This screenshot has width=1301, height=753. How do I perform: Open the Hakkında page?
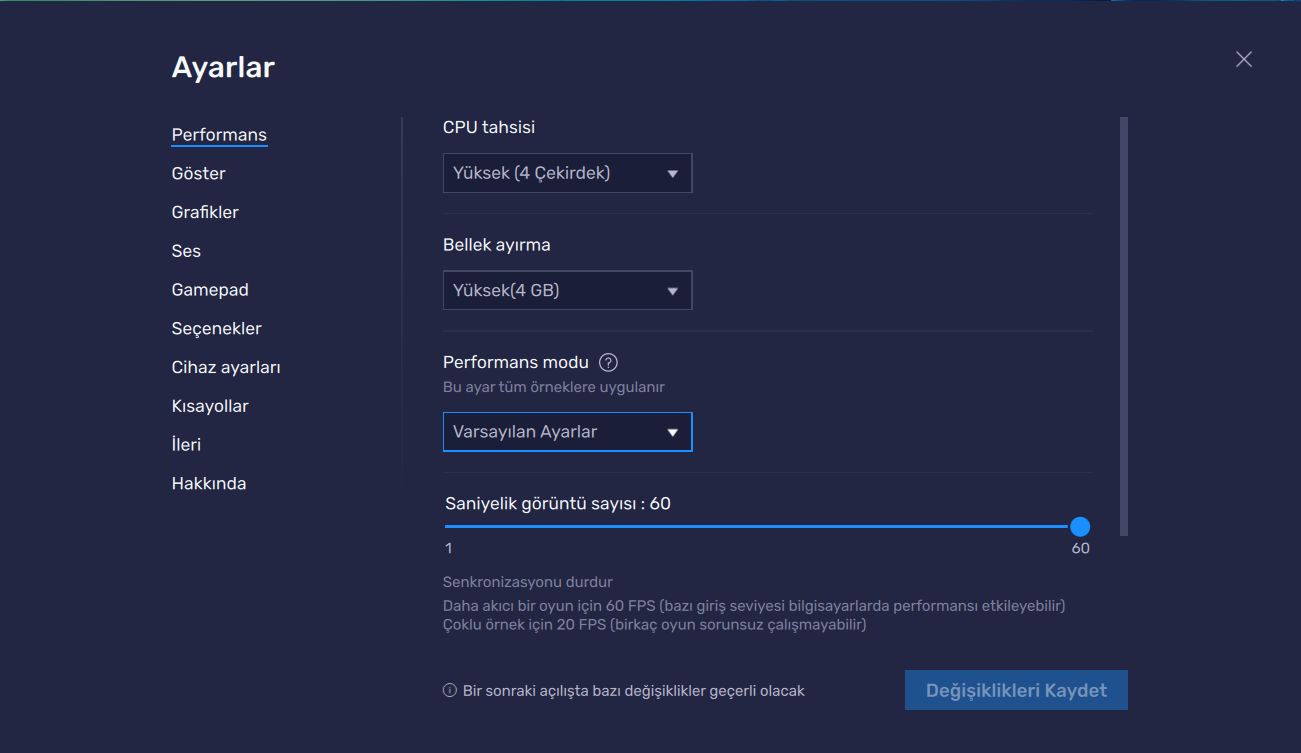[209, 484]
